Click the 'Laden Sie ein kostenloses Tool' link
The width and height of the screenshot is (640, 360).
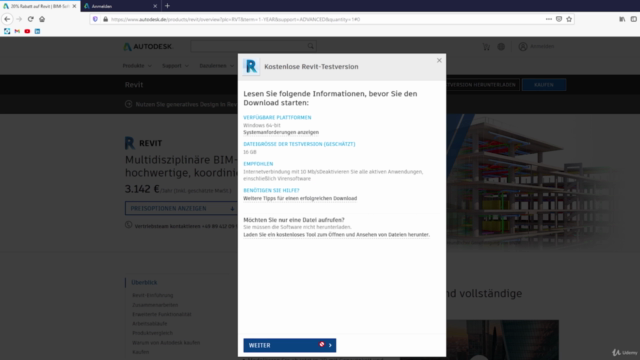336,235
